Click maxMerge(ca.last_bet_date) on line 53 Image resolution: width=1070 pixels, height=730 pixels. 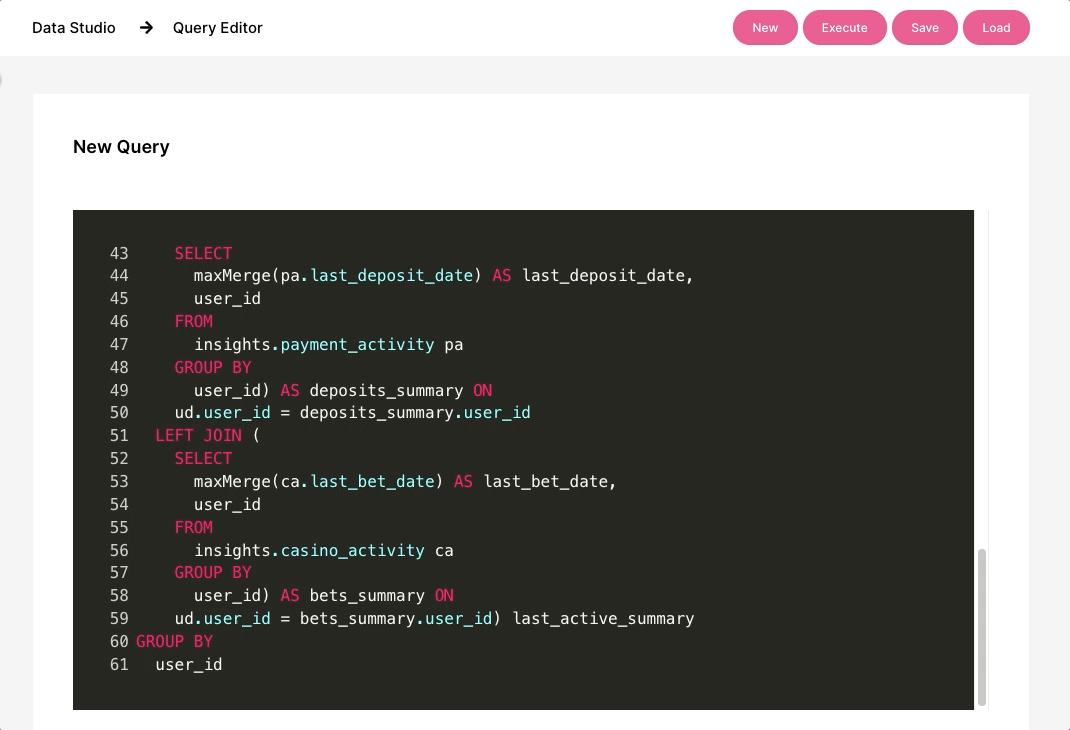[x=319, y=482]
